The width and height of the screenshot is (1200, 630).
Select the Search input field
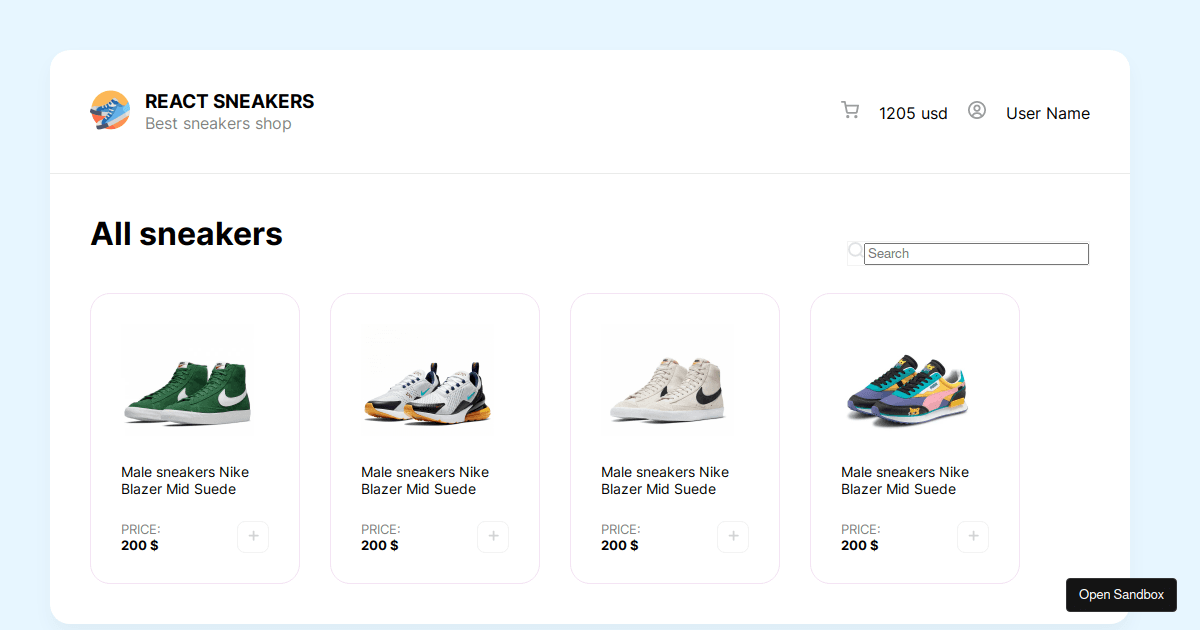point(975,253)
